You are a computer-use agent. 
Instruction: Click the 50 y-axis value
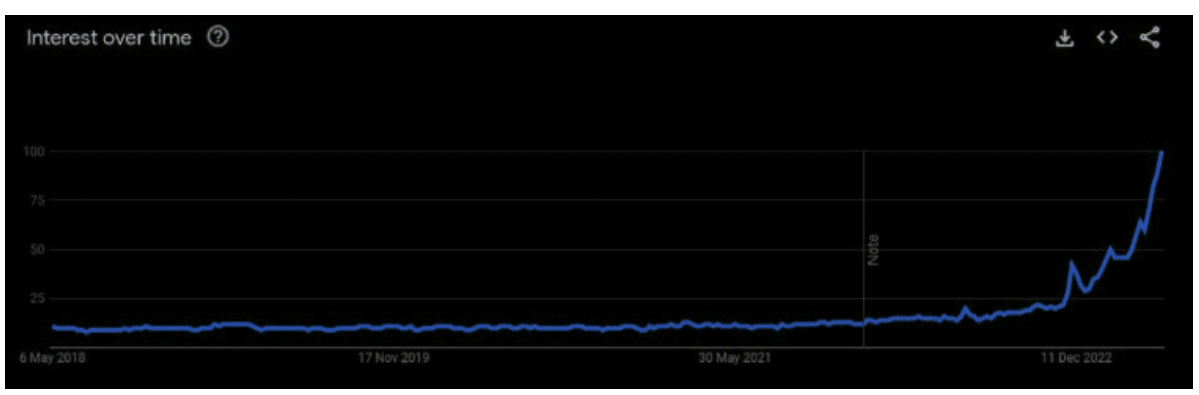tap(37, 250)
